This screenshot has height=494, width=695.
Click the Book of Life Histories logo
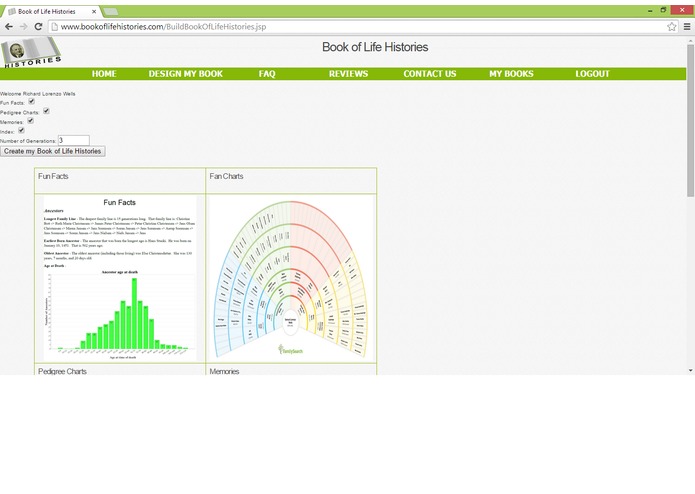(31, 53)
